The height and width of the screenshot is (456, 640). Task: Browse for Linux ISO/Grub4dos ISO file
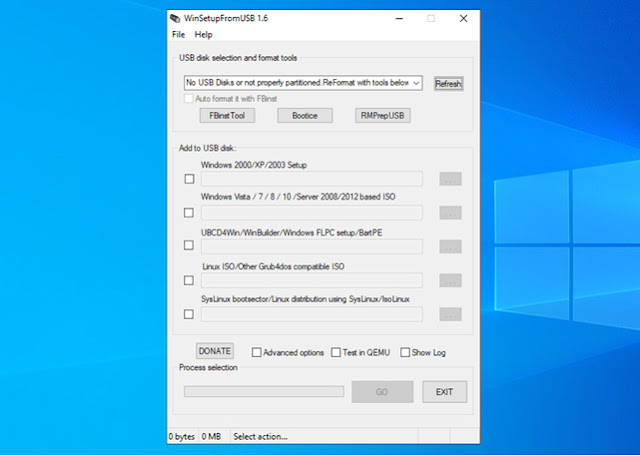pyautogui.click(x=450, y=280)
